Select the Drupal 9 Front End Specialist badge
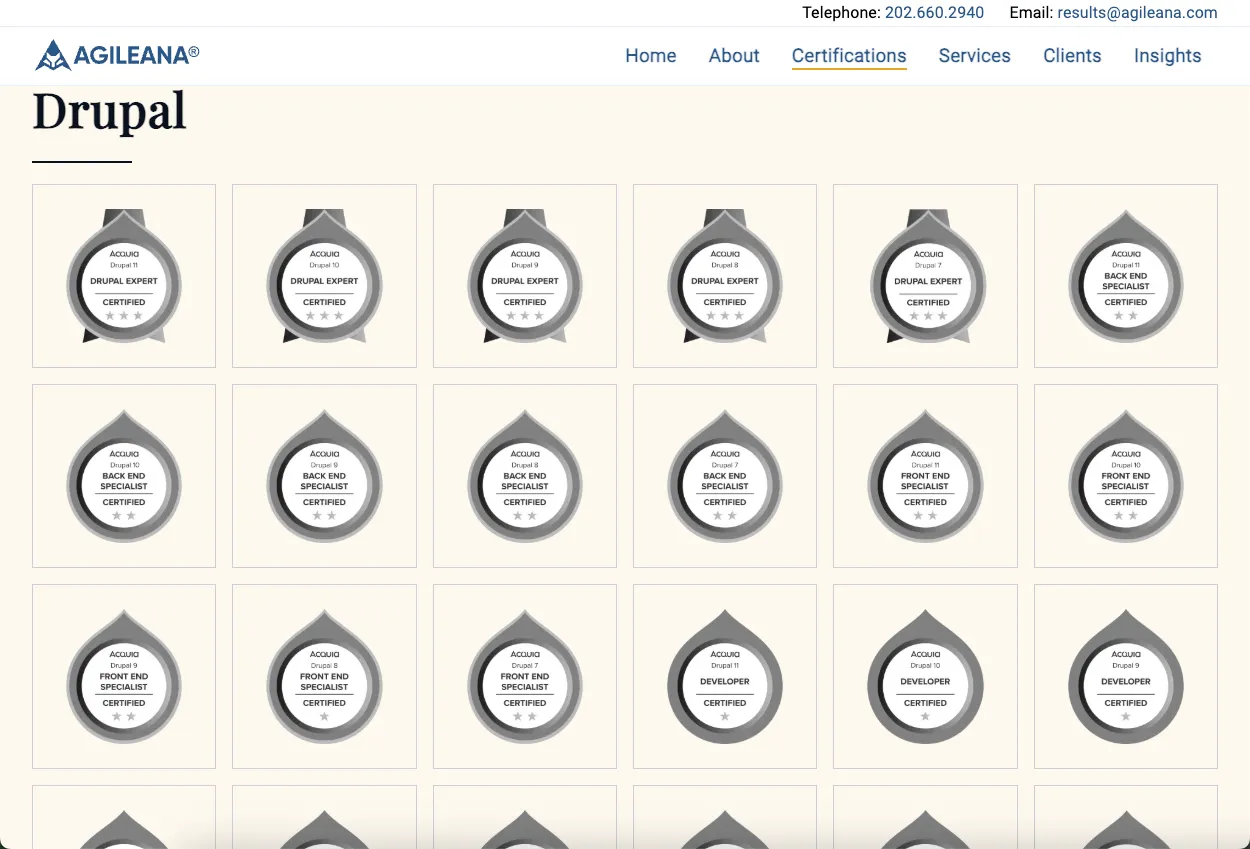The width and height of the screenshot is (1250, 849). point(124,676)
